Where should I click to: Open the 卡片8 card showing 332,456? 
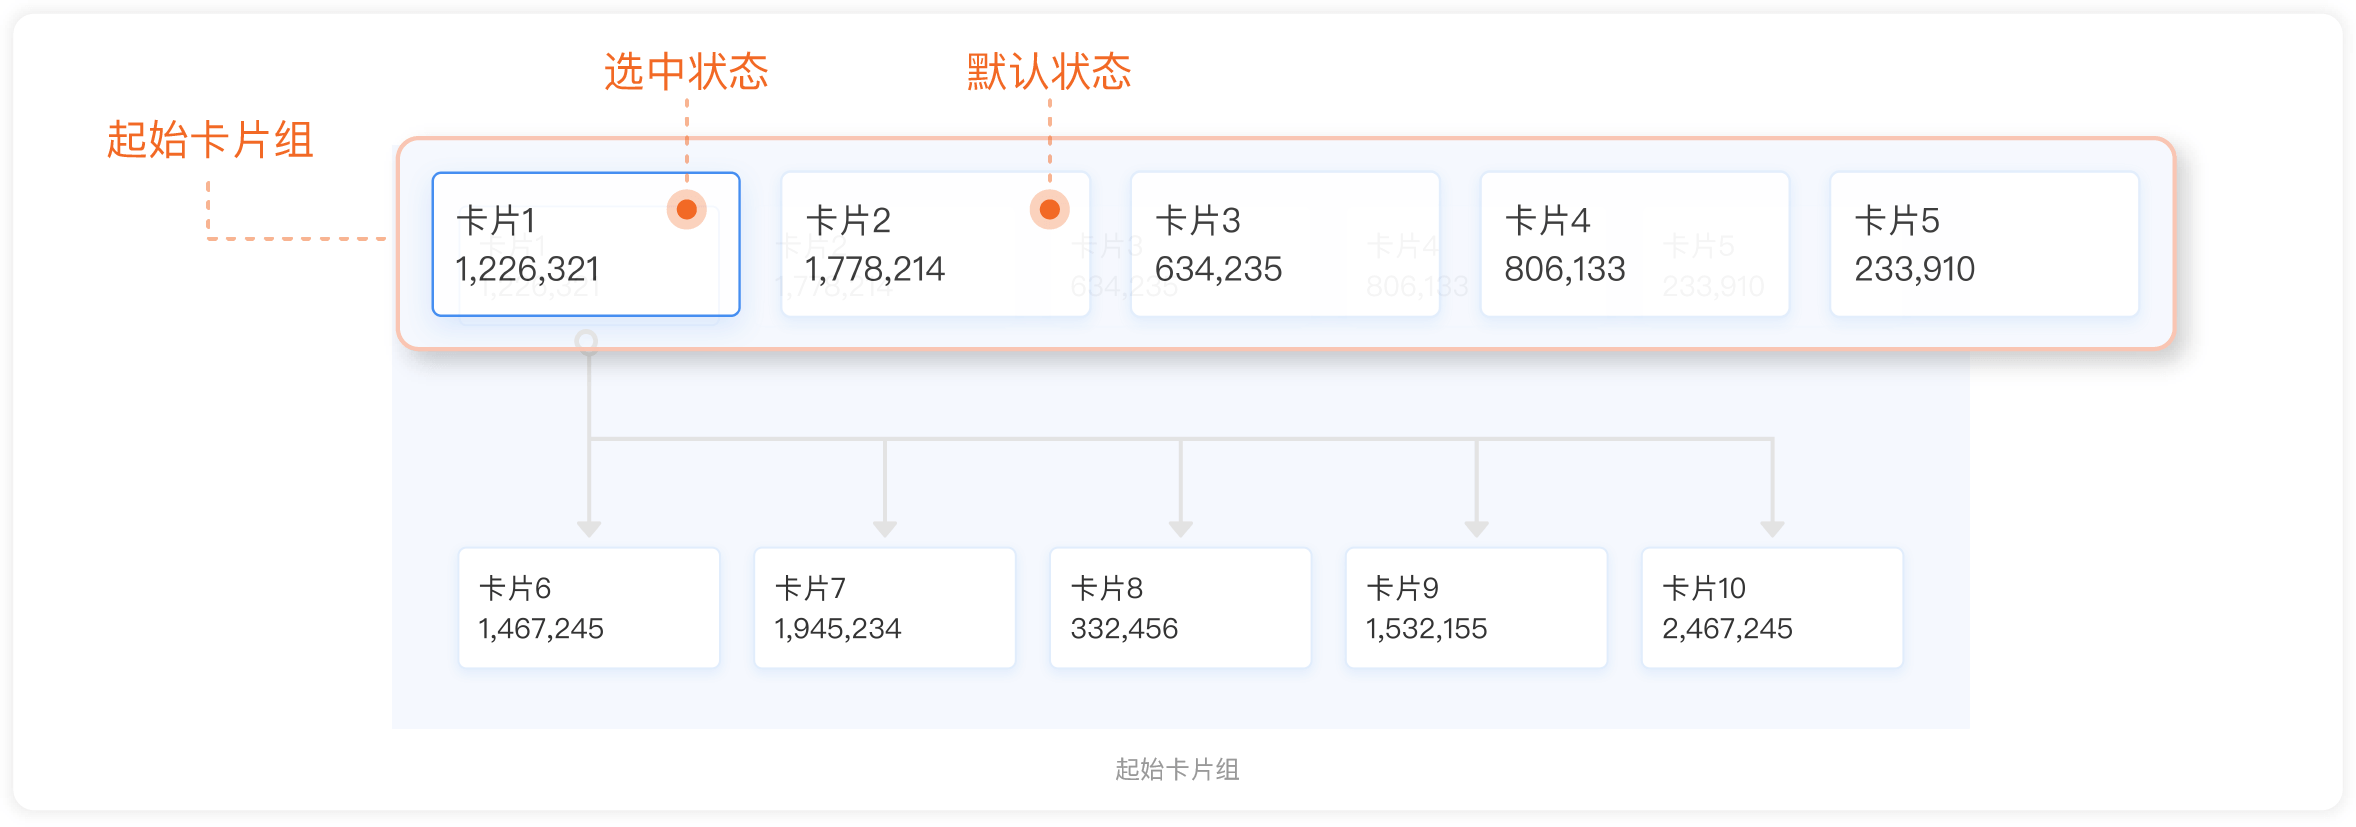tap(1181, 608)
